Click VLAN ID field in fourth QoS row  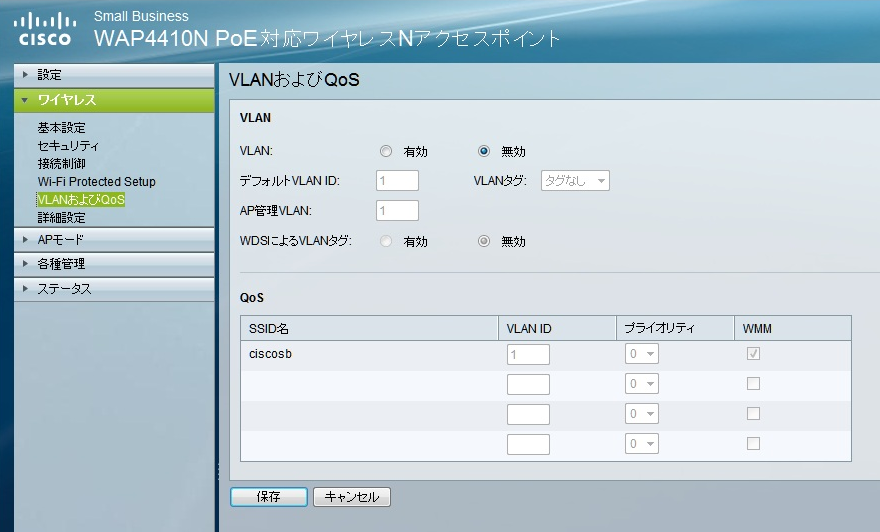pos(528,444)
